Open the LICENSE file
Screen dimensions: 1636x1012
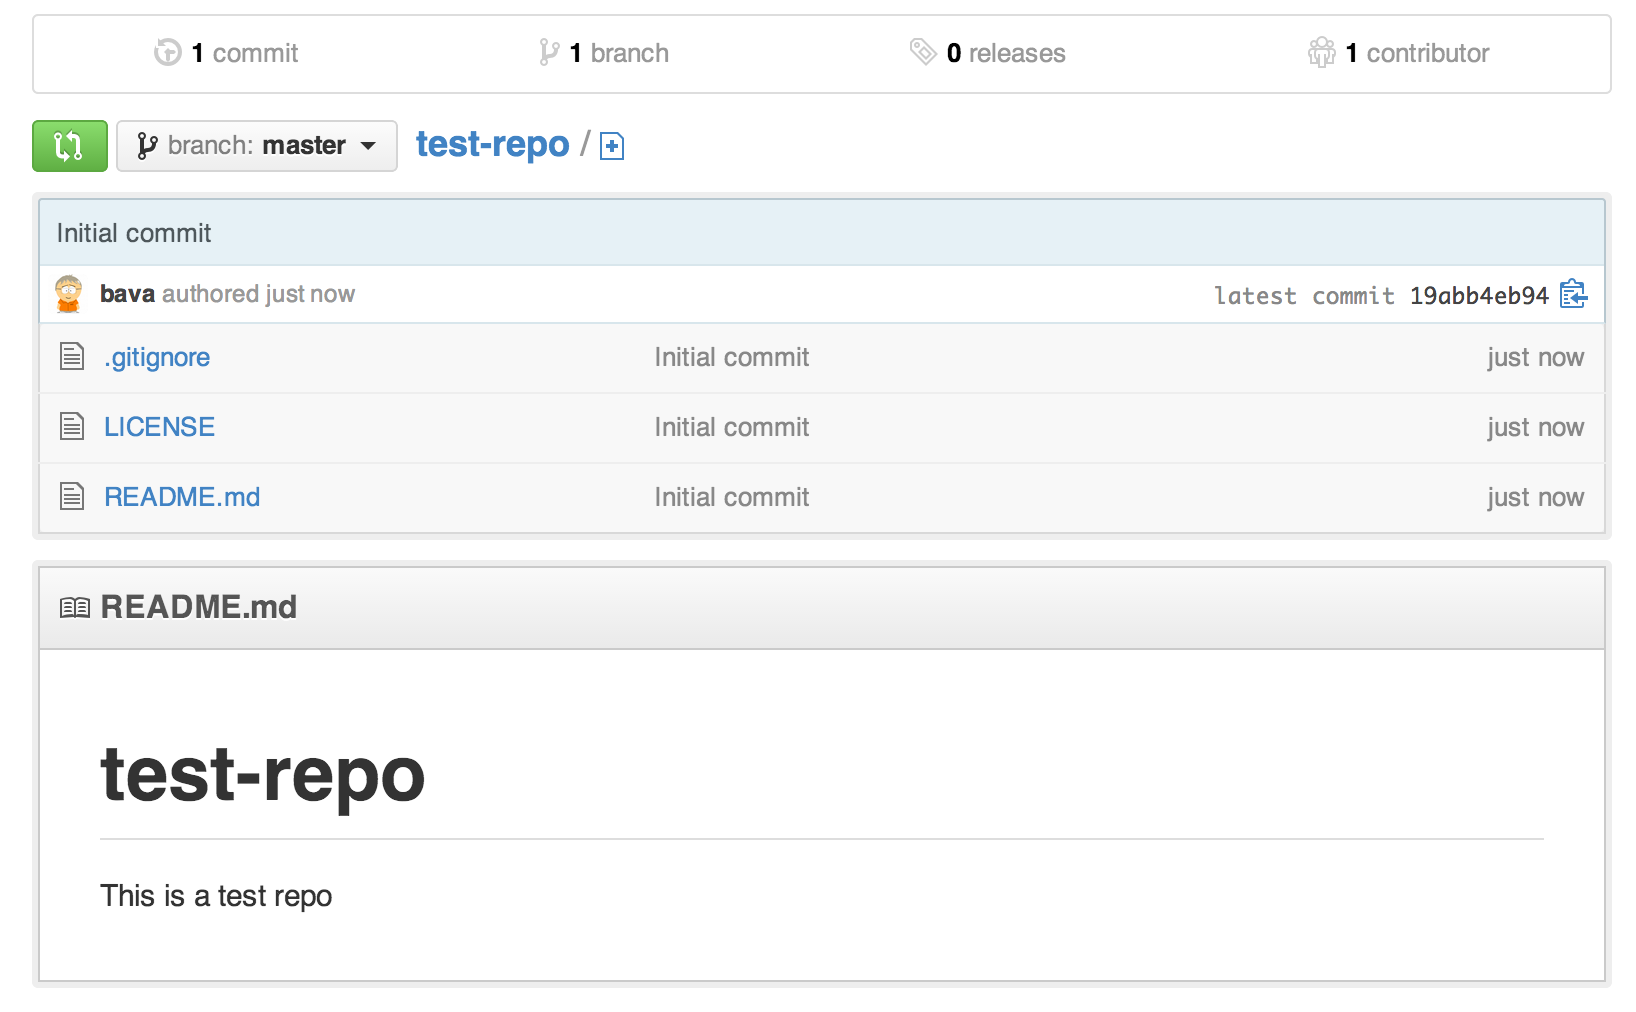(159, 428)
